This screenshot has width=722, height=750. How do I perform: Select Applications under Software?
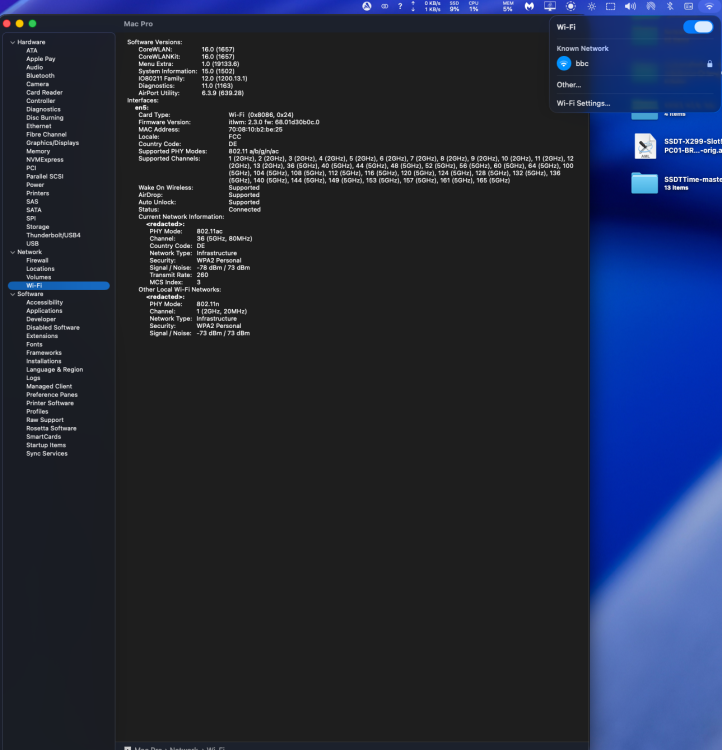tap(44, 311)
